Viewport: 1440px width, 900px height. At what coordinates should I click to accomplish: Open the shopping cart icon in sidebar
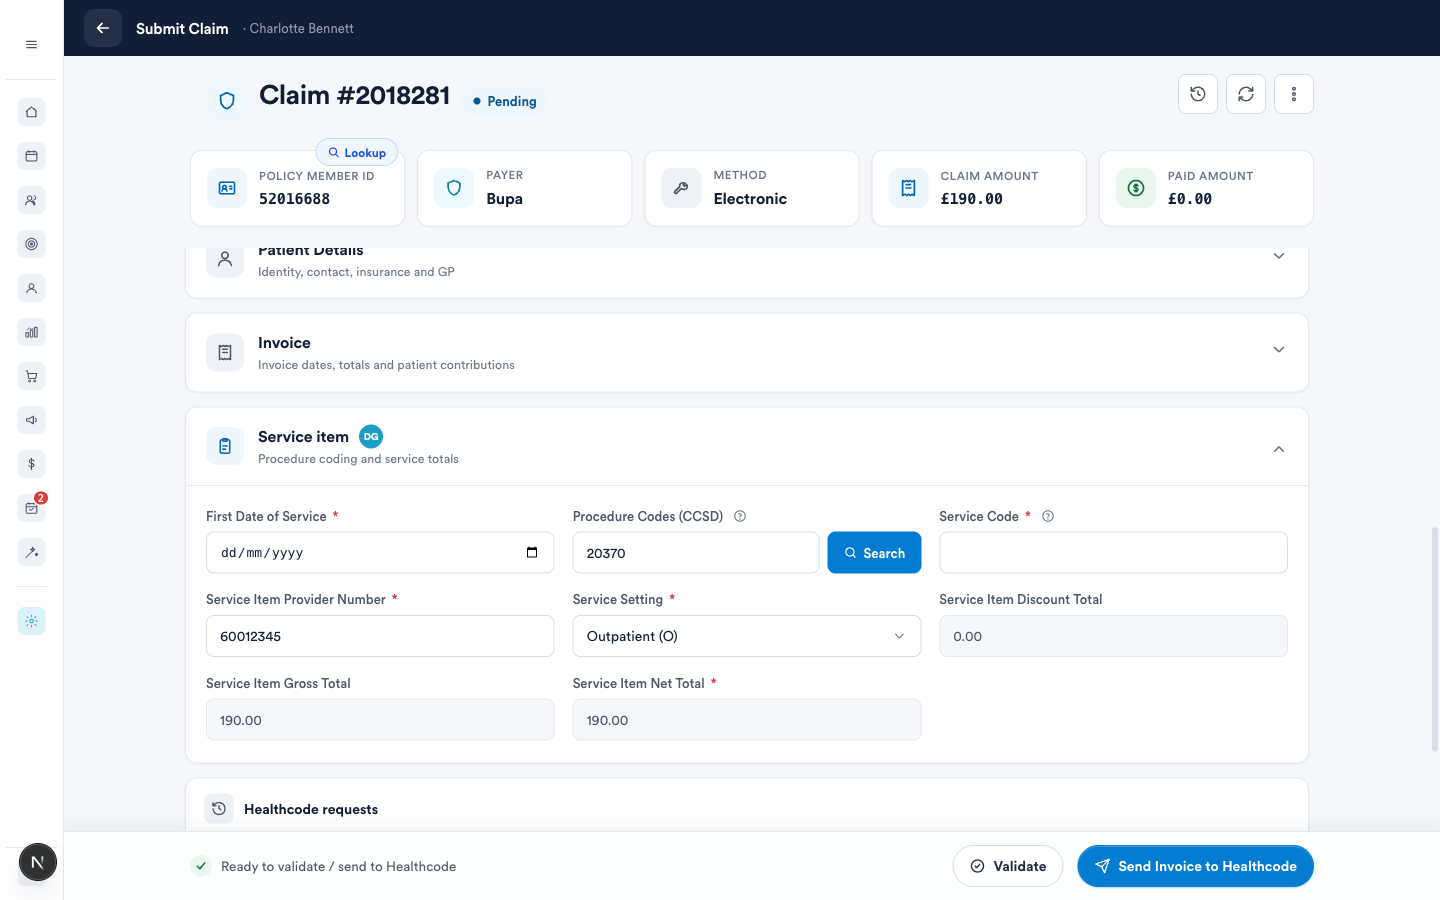pos(32,376)
